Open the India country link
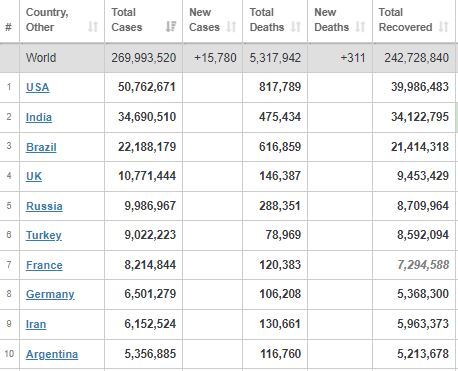The width and height of the screenshot is (458, 371). coord(39,117)
